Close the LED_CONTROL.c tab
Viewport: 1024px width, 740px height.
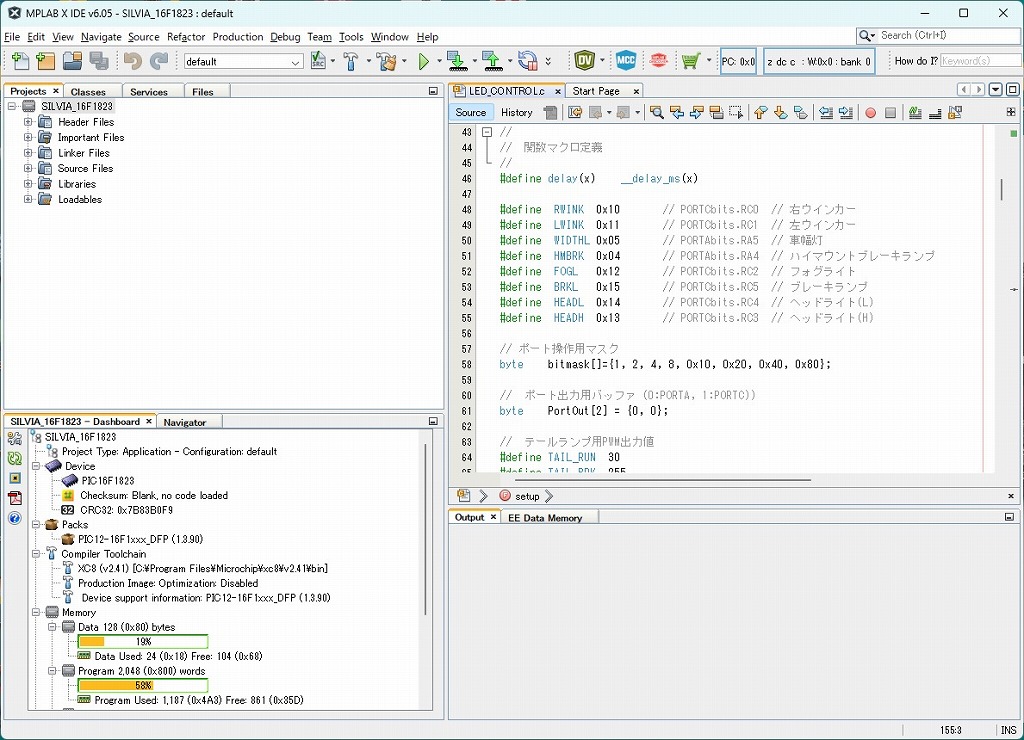(558, 91)
